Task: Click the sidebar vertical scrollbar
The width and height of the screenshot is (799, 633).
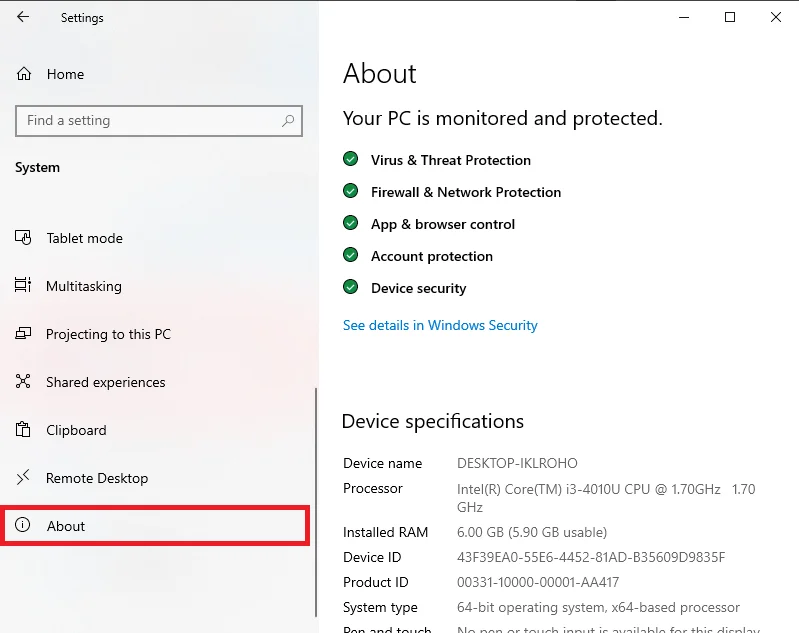Action: tap(316, 502)
